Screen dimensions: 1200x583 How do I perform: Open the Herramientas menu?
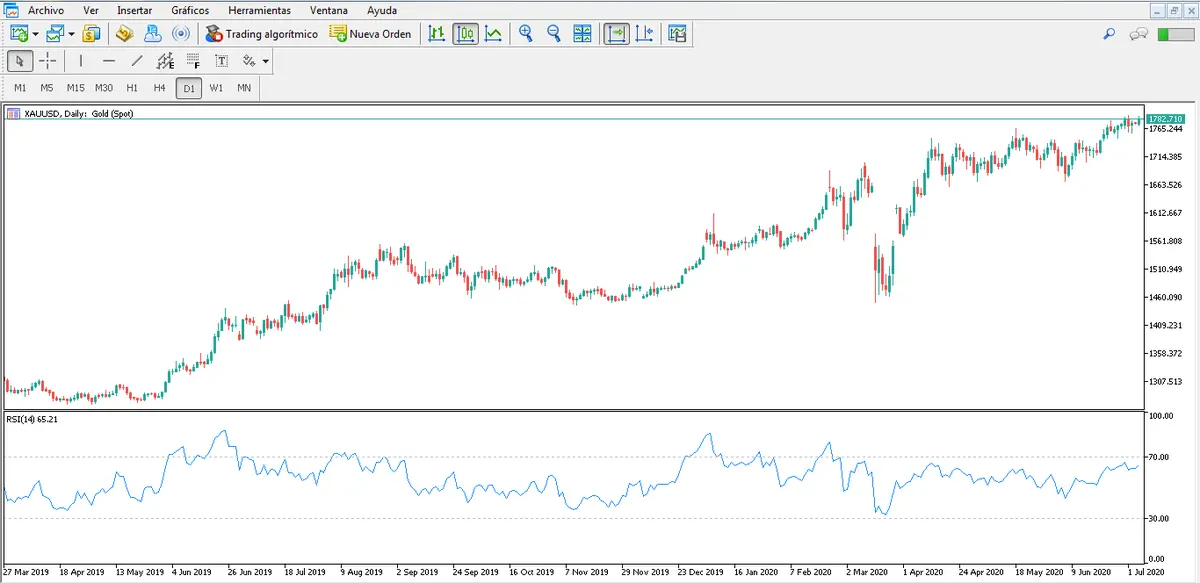259,10
